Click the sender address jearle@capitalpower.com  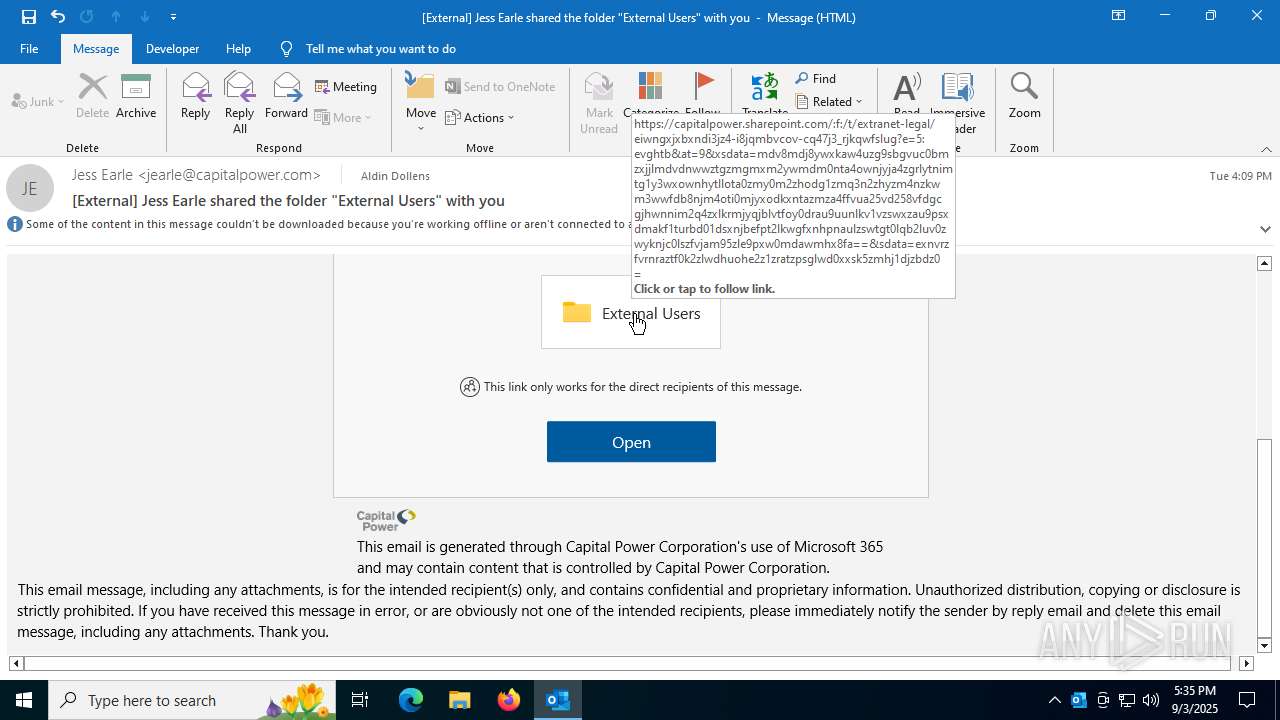click(x=229, y=175)
